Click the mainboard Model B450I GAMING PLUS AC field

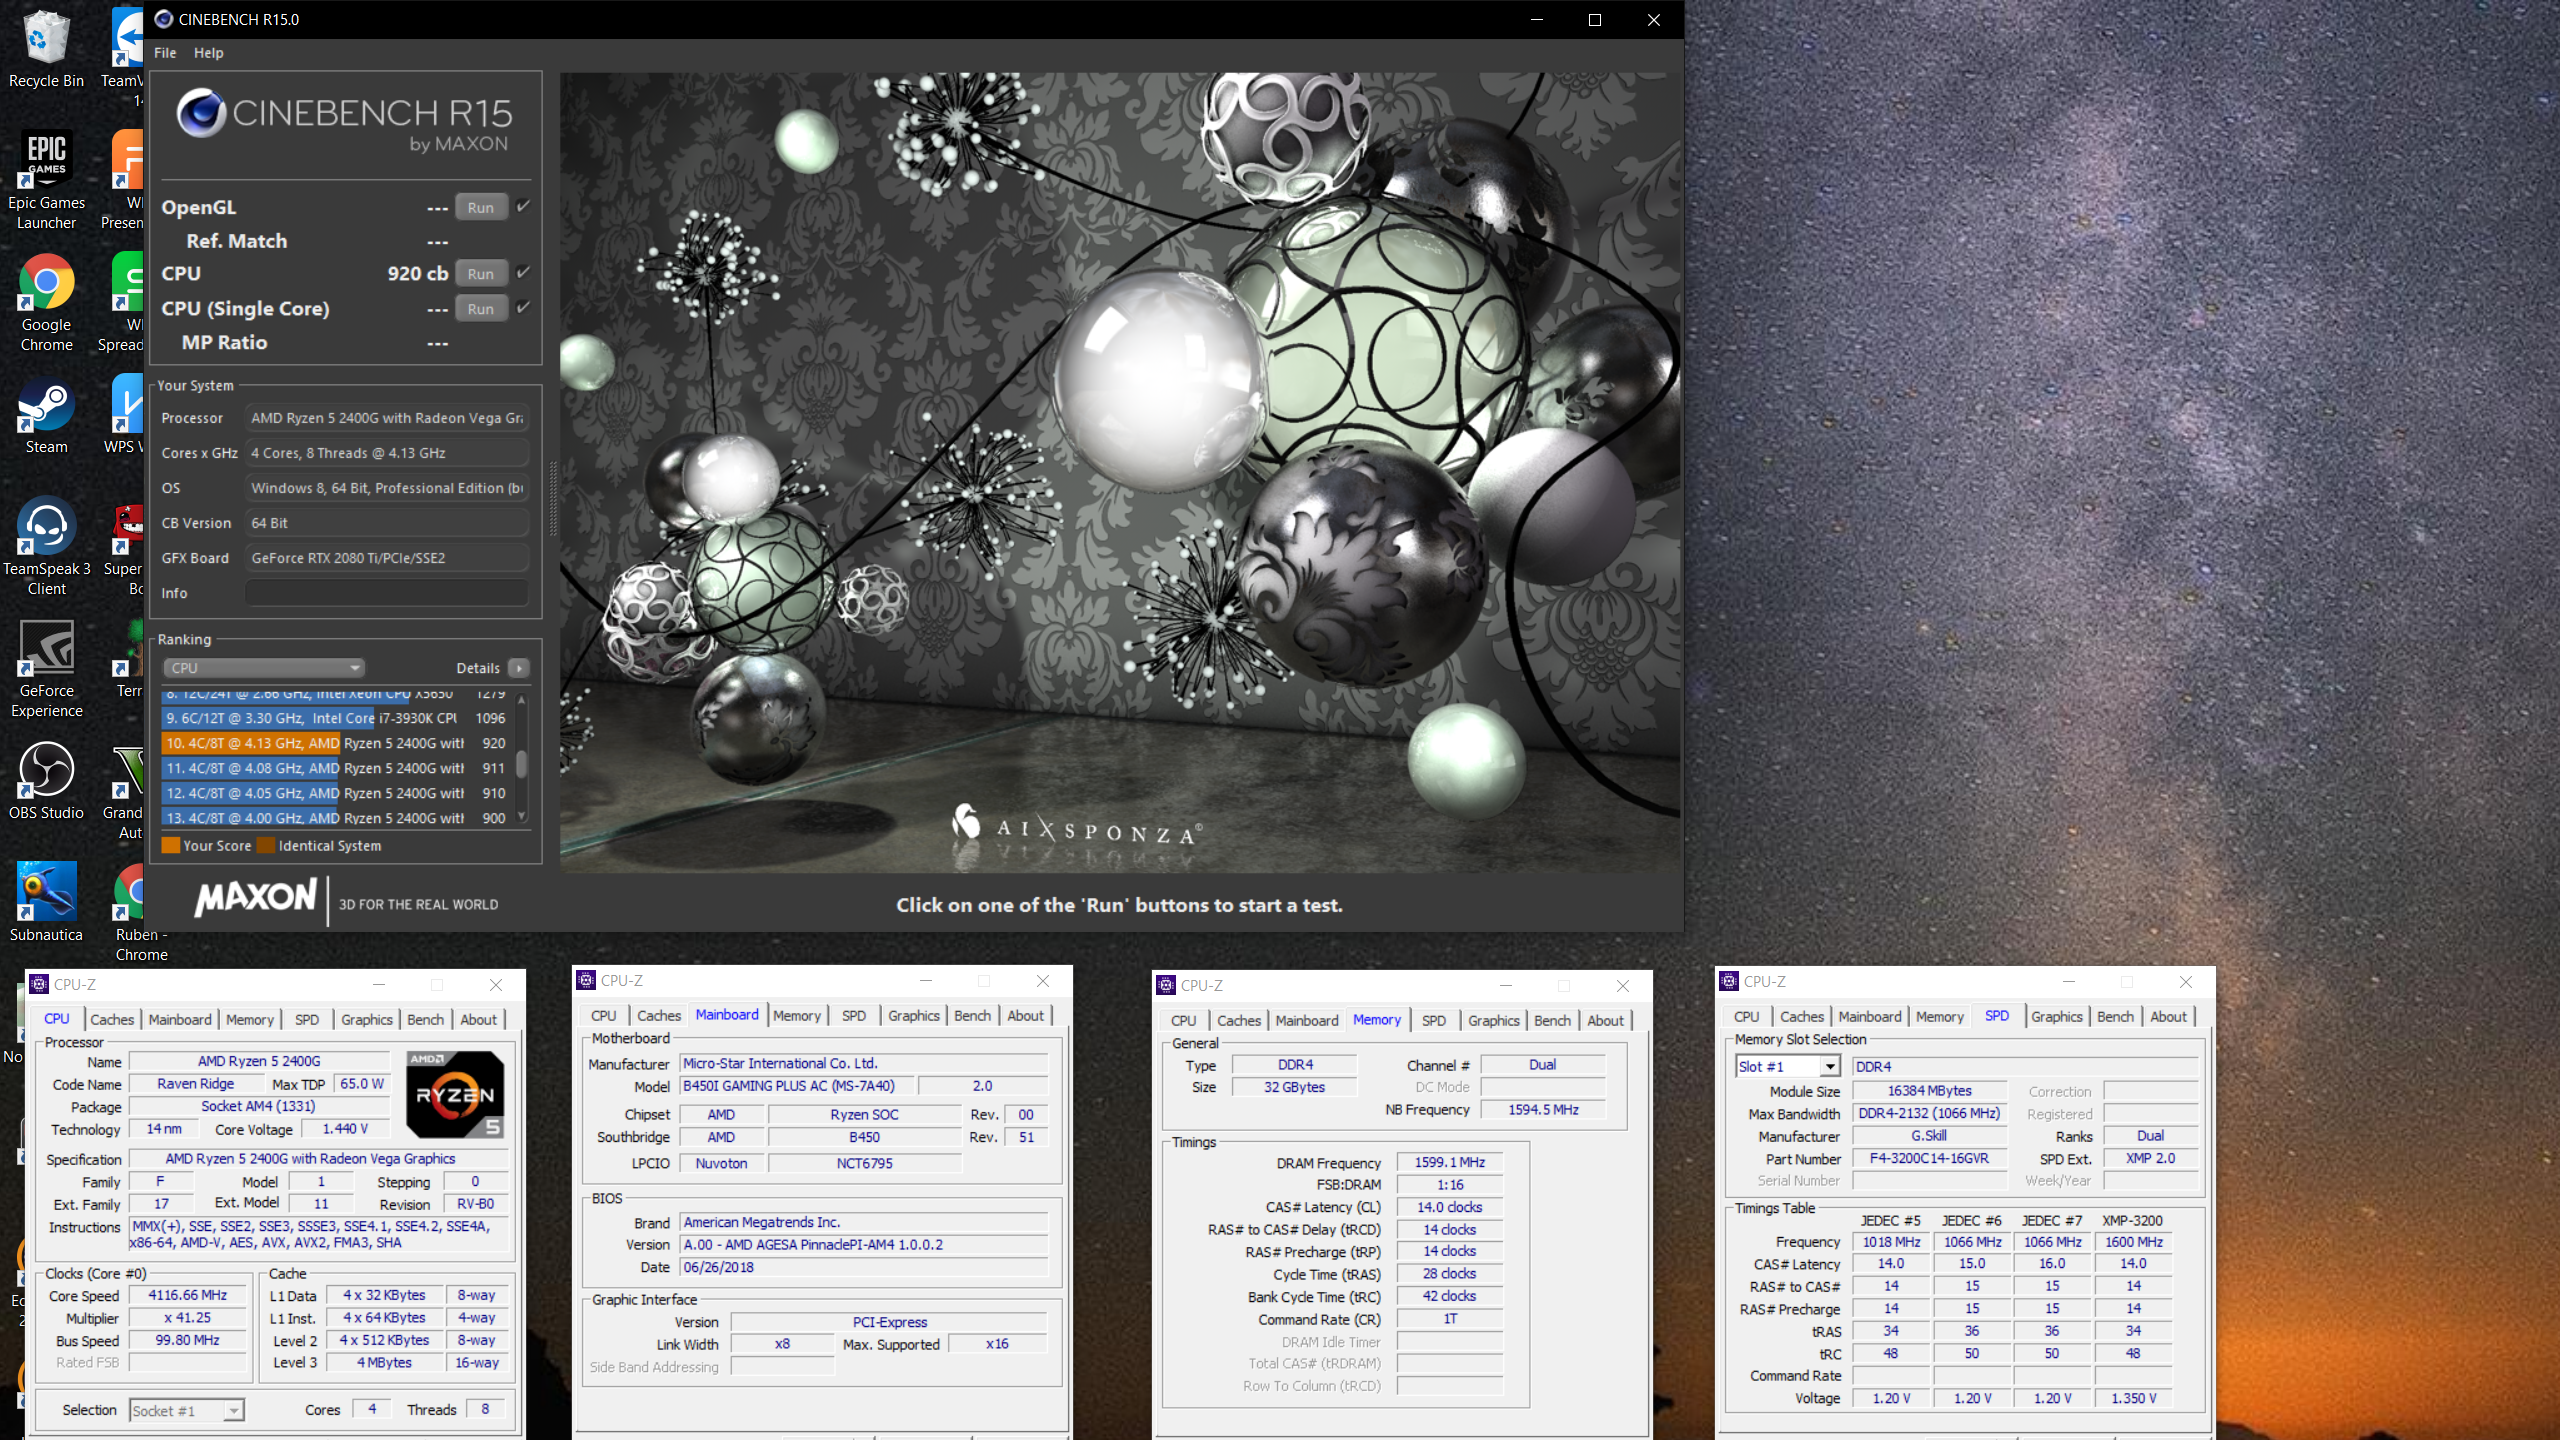click(797, 1085)
